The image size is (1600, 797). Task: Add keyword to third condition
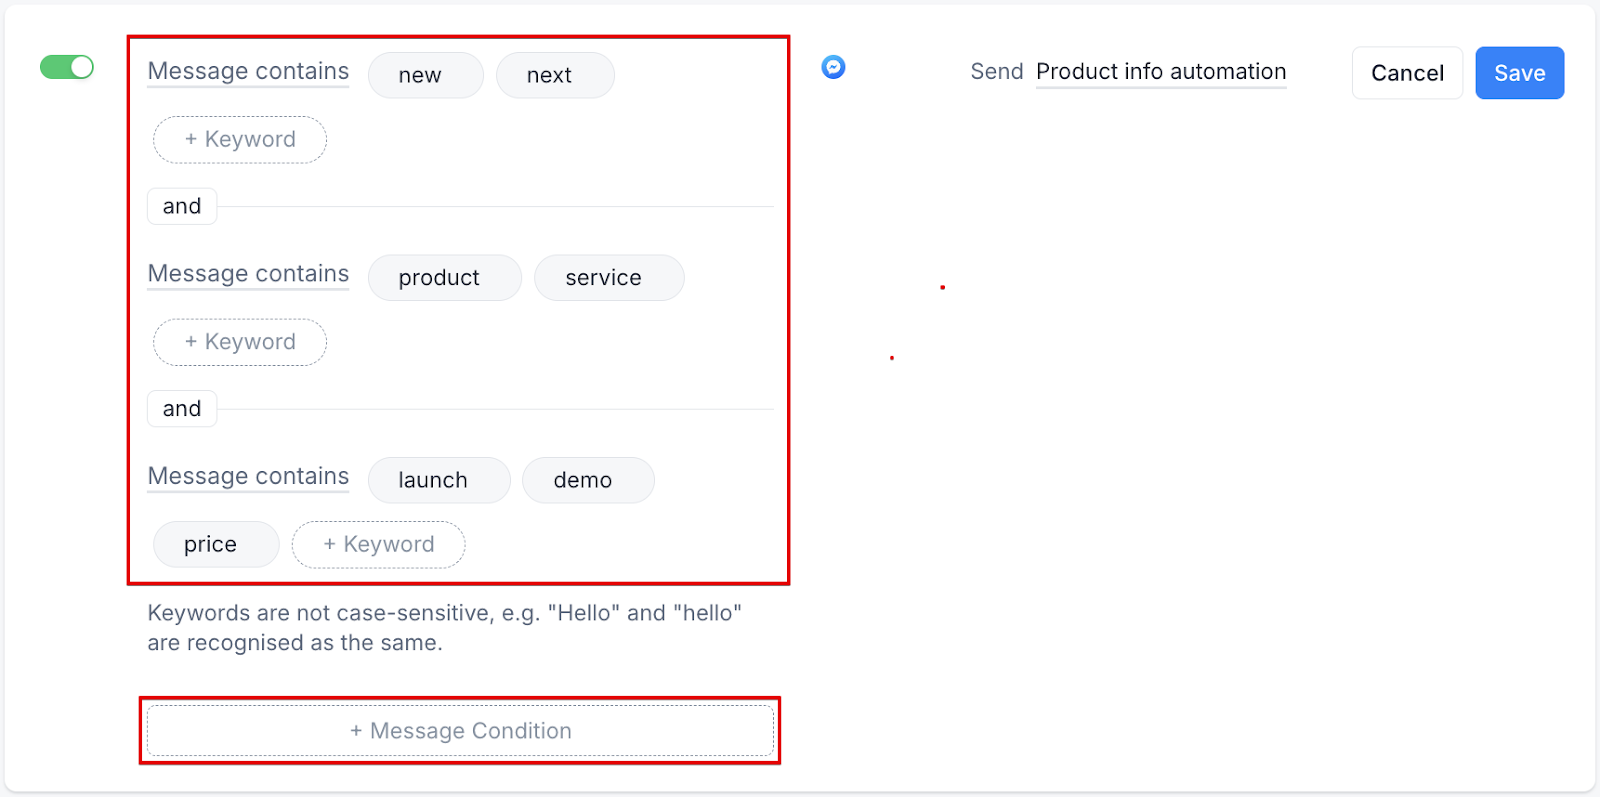(378, 544)
